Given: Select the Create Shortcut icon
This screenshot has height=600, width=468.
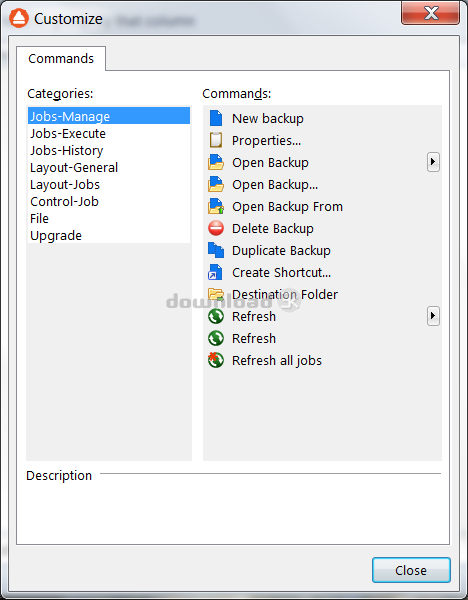Looking at the screenshot, I should coord(215,272).
